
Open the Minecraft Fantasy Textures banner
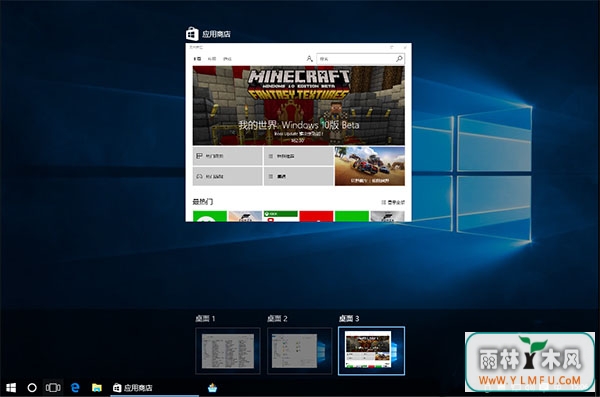click(x=298, y=106)
